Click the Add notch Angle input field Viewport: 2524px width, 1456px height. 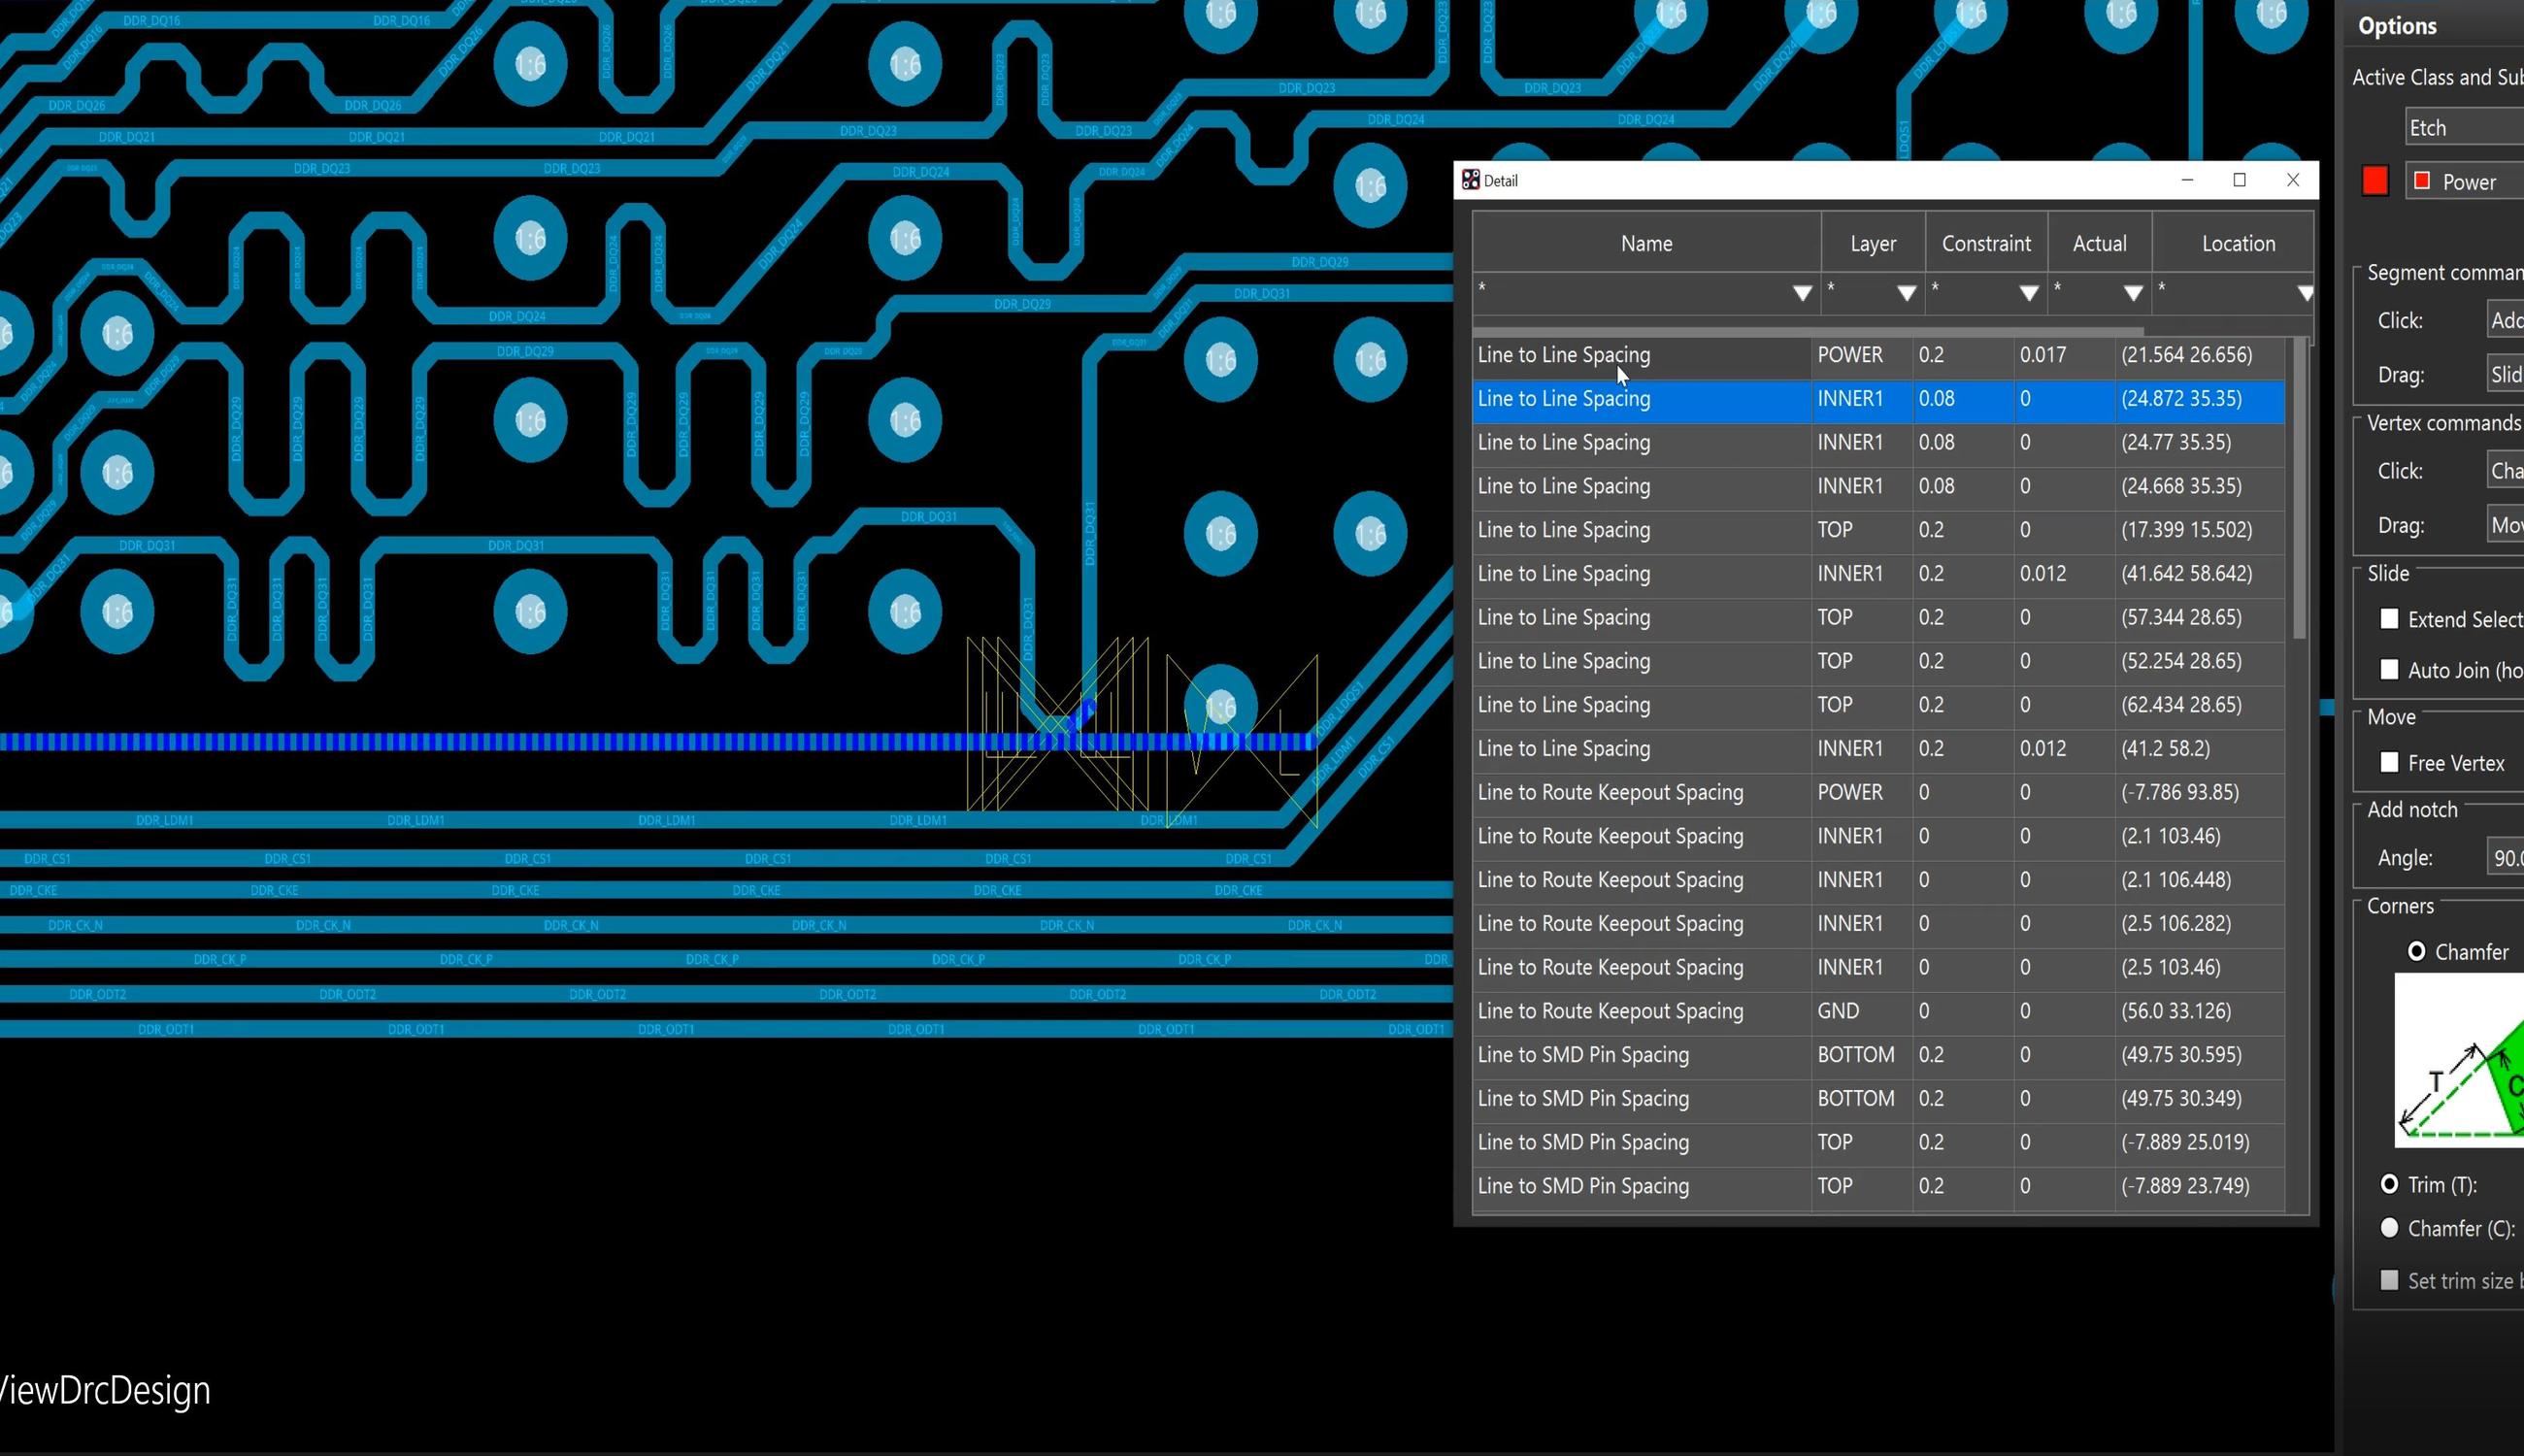click(2505, 857)
